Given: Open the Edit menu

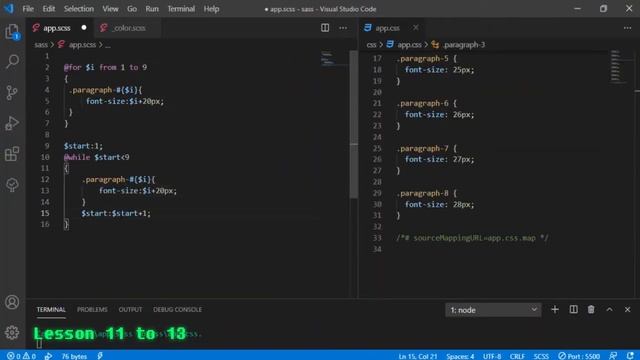Looking at the screenshot, I should point(49,9).
